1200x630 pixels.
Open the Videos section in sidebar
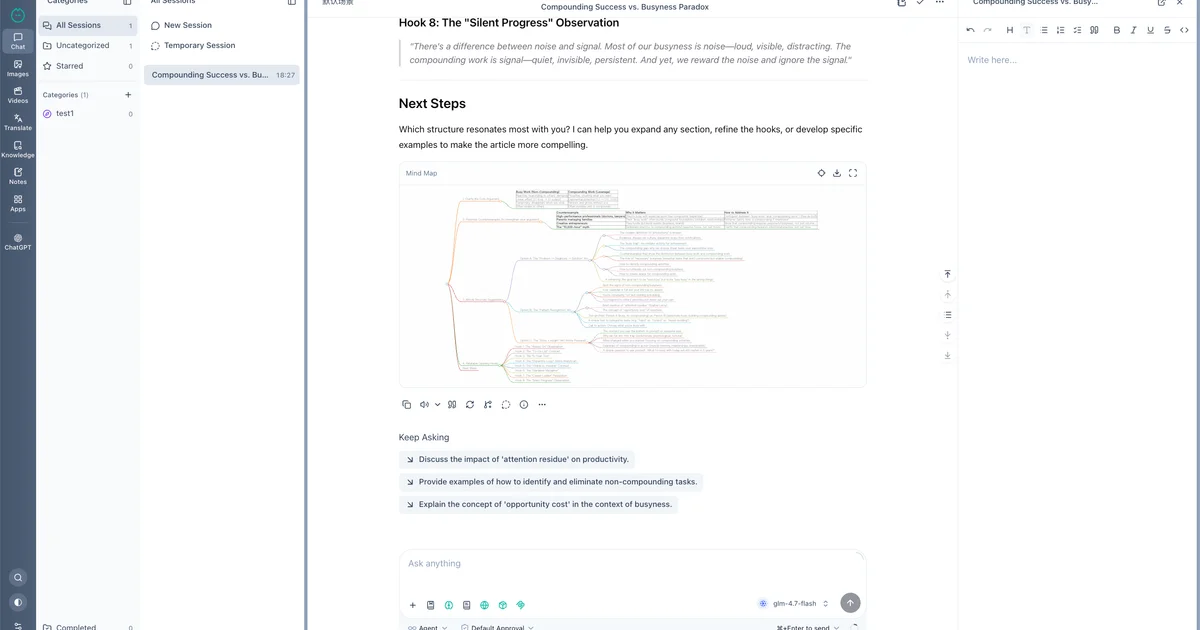coord(18,95)
